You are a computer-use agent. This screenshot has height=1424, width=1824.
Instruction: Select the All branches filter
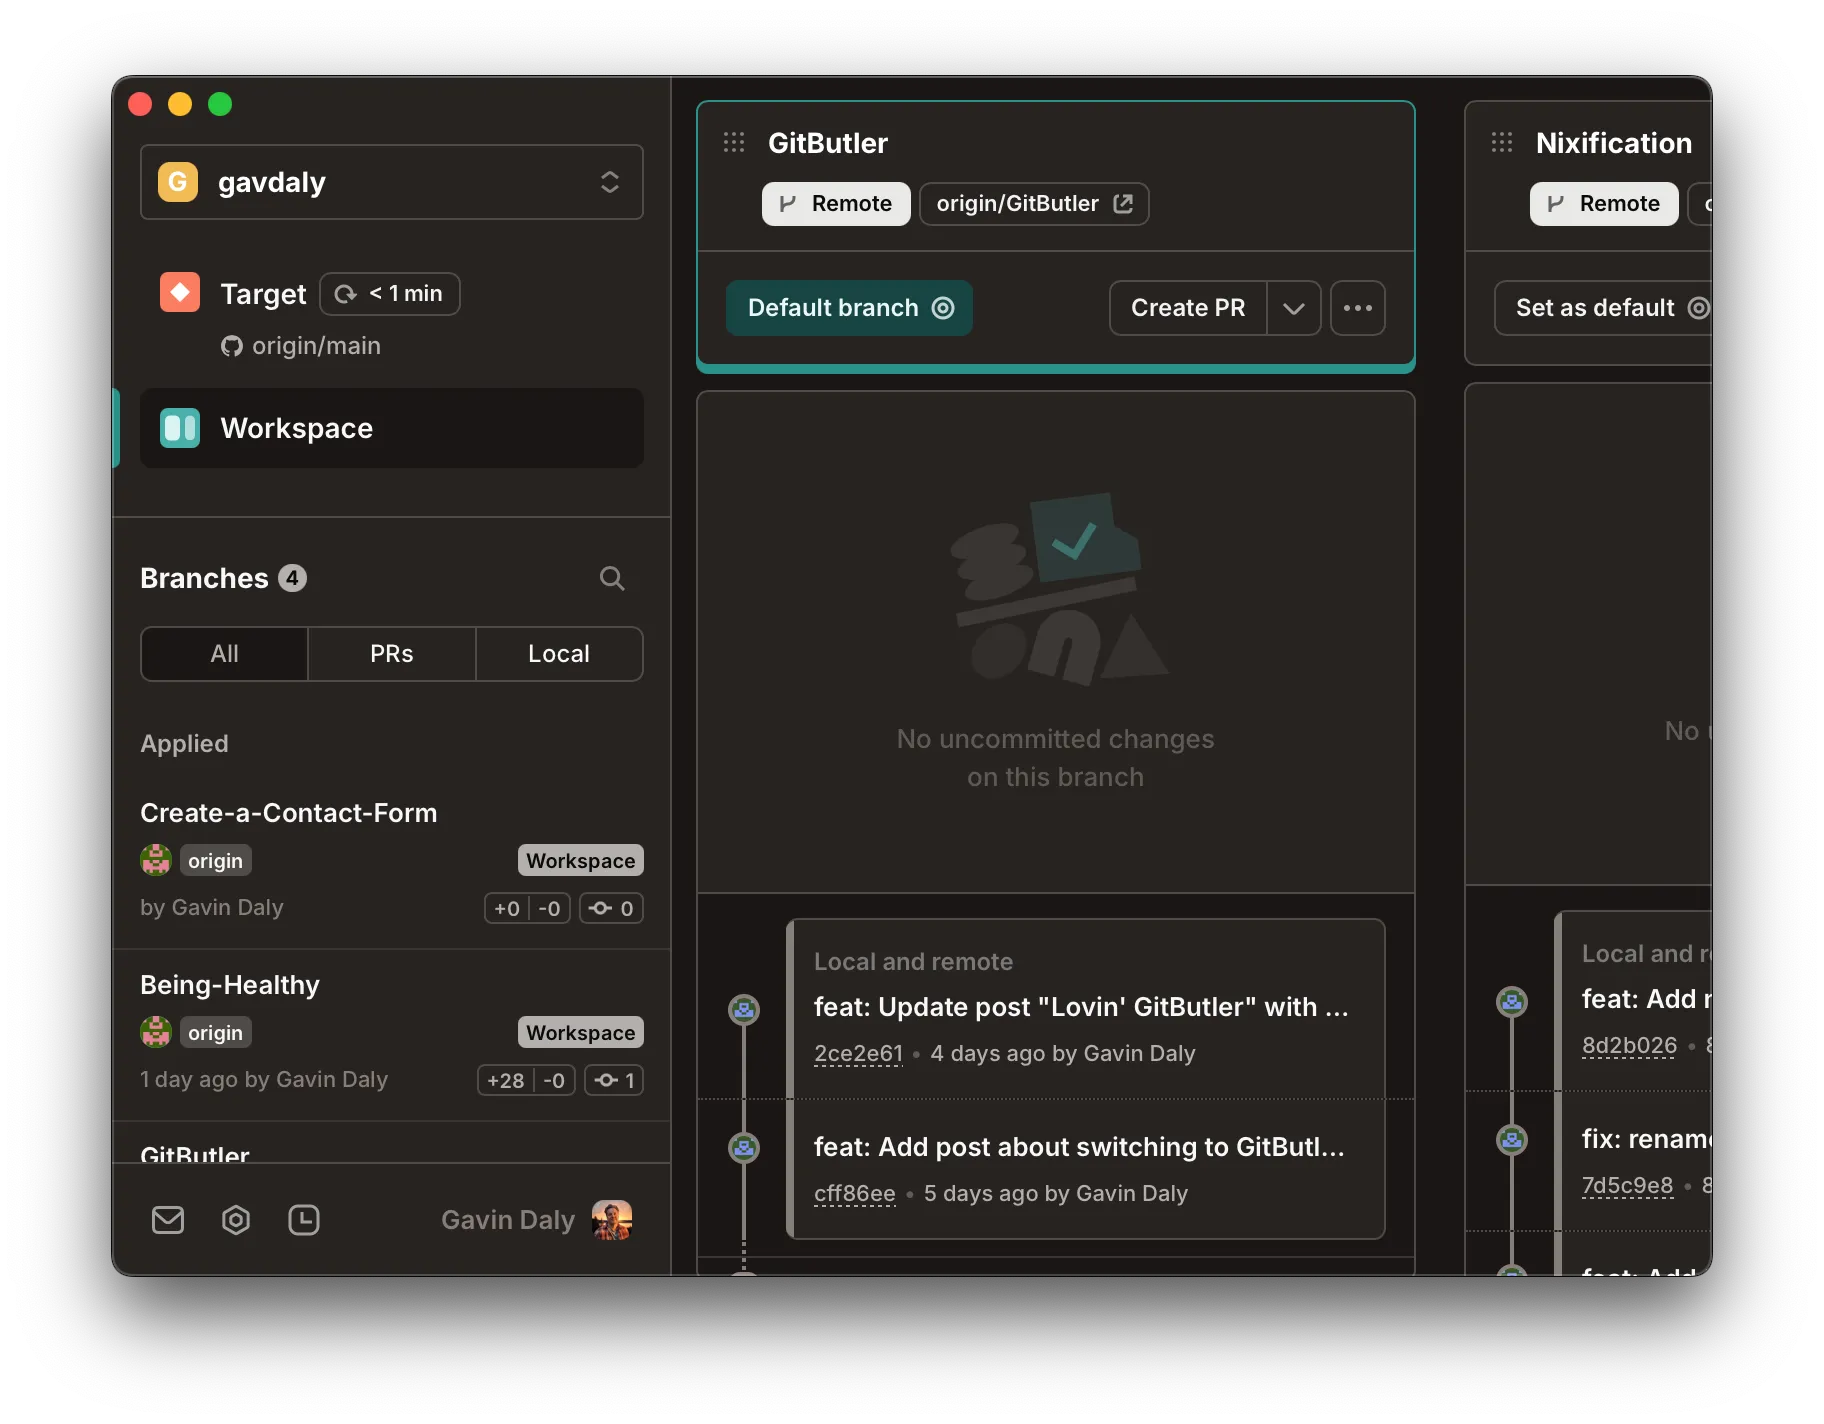224,654
